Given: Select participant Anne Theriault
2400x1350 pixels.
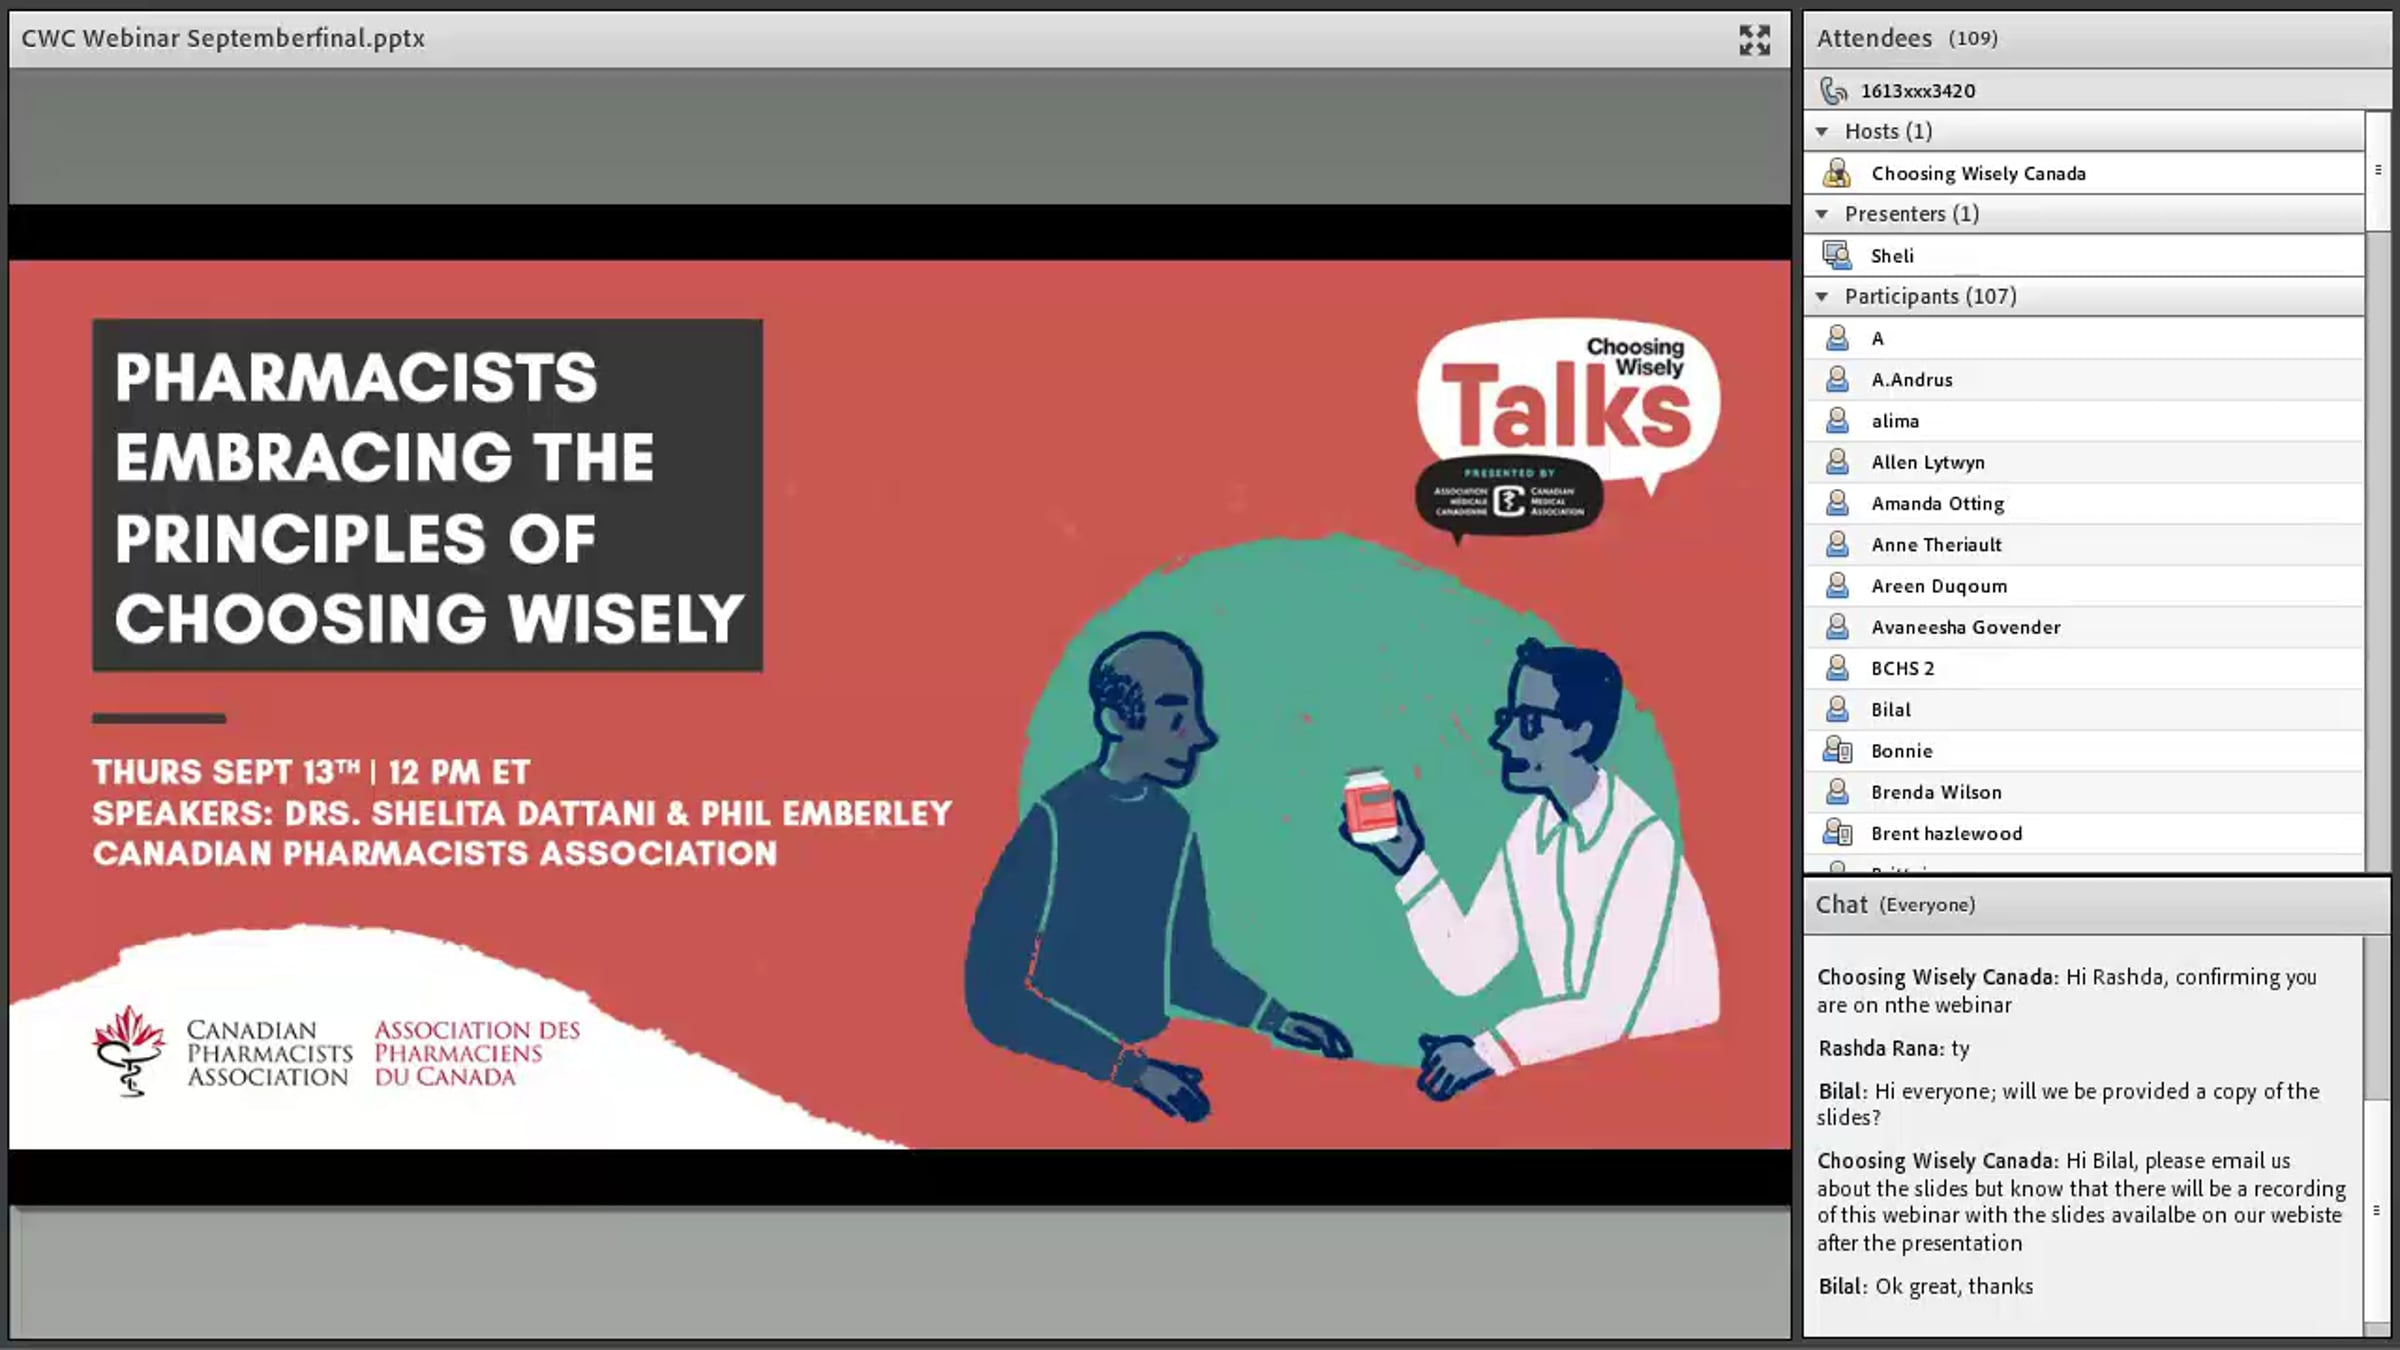Looking at the screenshot, I should coord(2084,544).
